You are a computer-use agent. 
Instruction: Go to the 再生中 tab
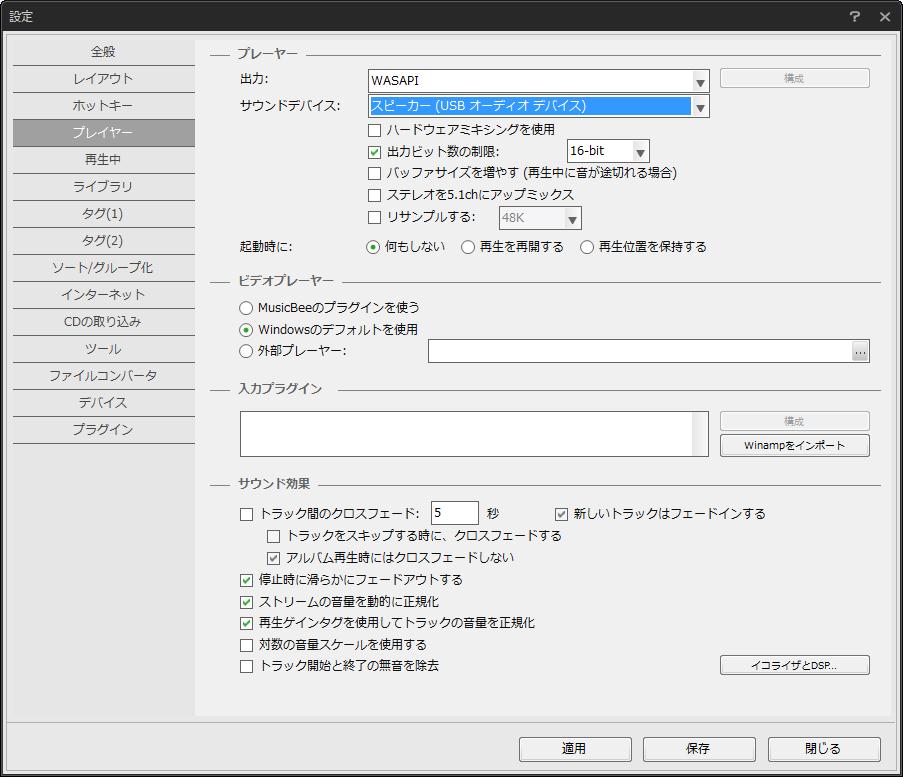104,160
